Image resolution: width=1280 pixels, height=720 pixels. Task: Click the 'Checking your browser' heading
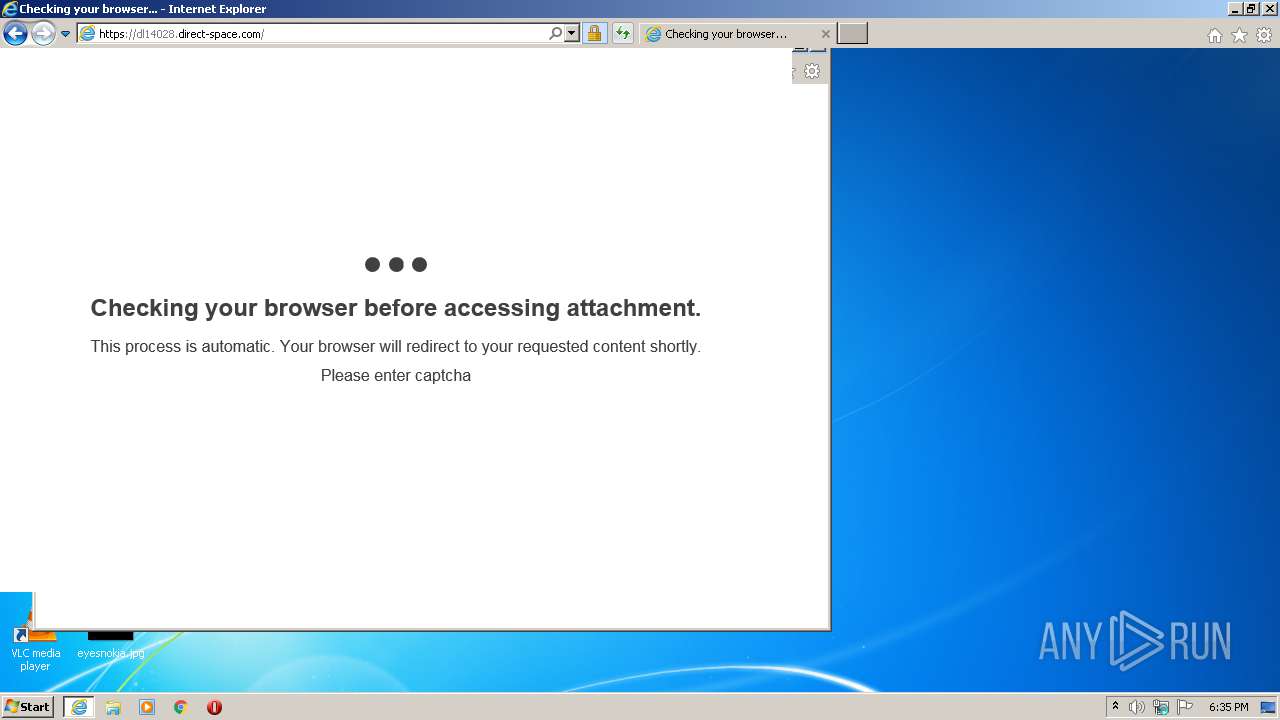point(396,308)
